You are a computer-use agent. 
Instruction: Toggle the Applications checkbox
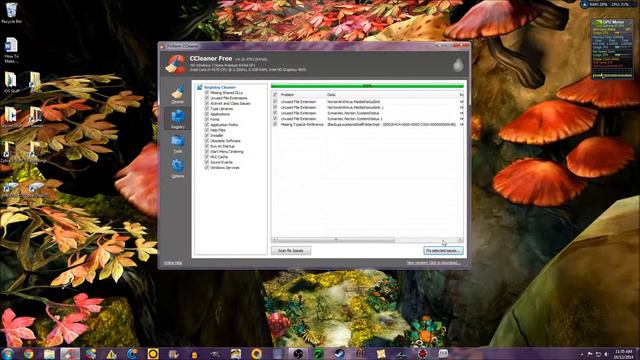point(207,114)
